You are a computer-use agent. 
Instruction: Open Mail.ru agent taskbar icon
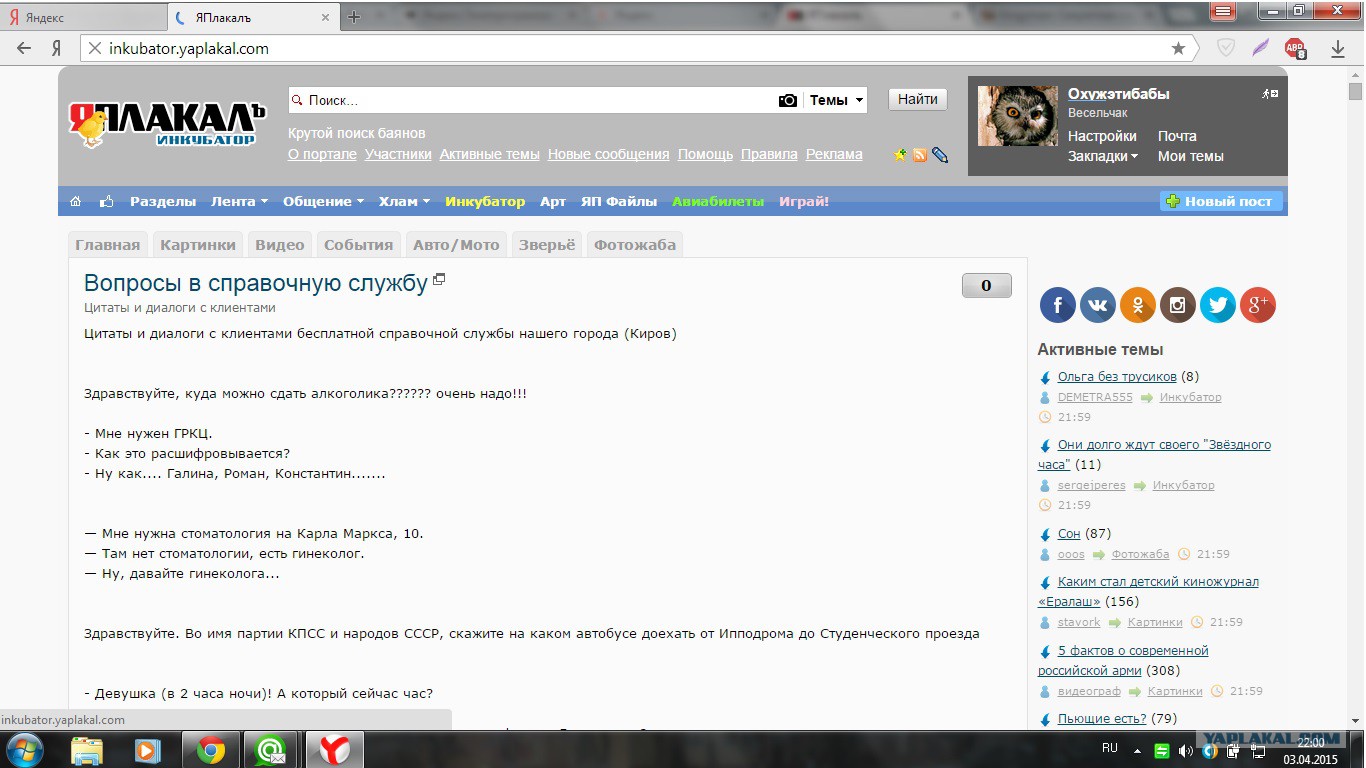click(271, 749)
